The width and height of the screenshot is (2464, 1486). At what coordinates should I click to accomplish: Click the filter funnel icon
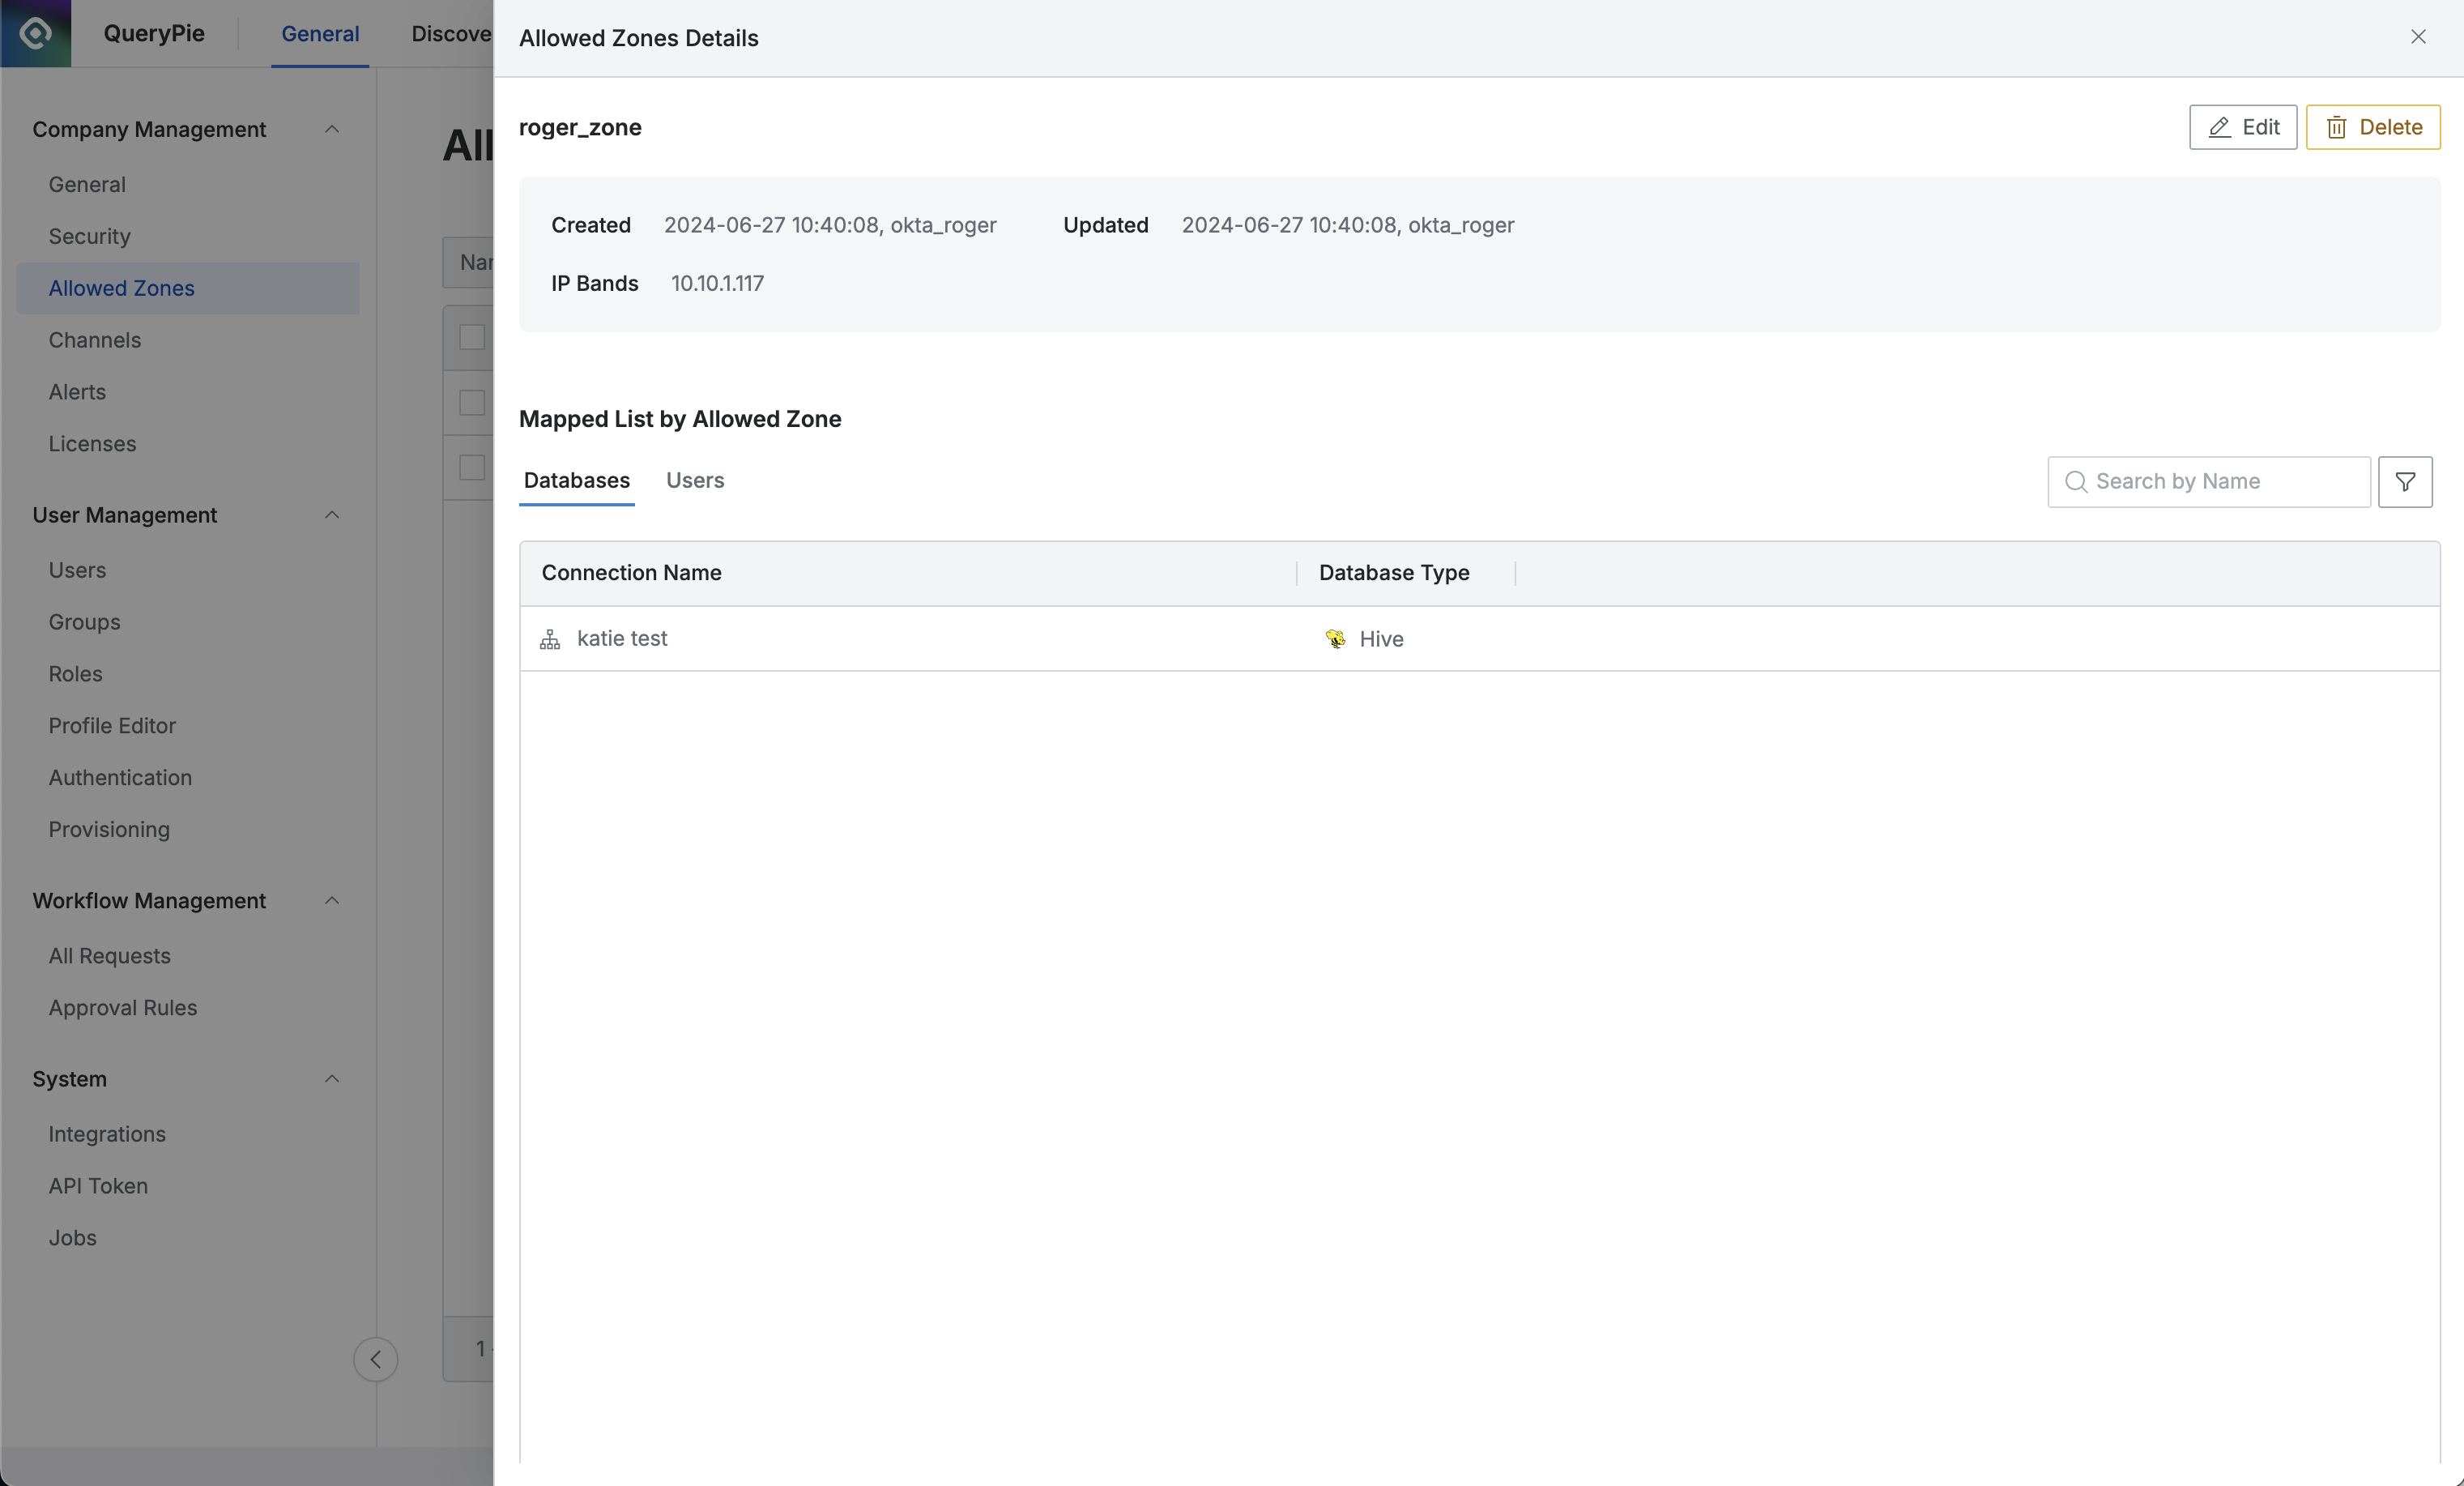(x=2405, y=482)
